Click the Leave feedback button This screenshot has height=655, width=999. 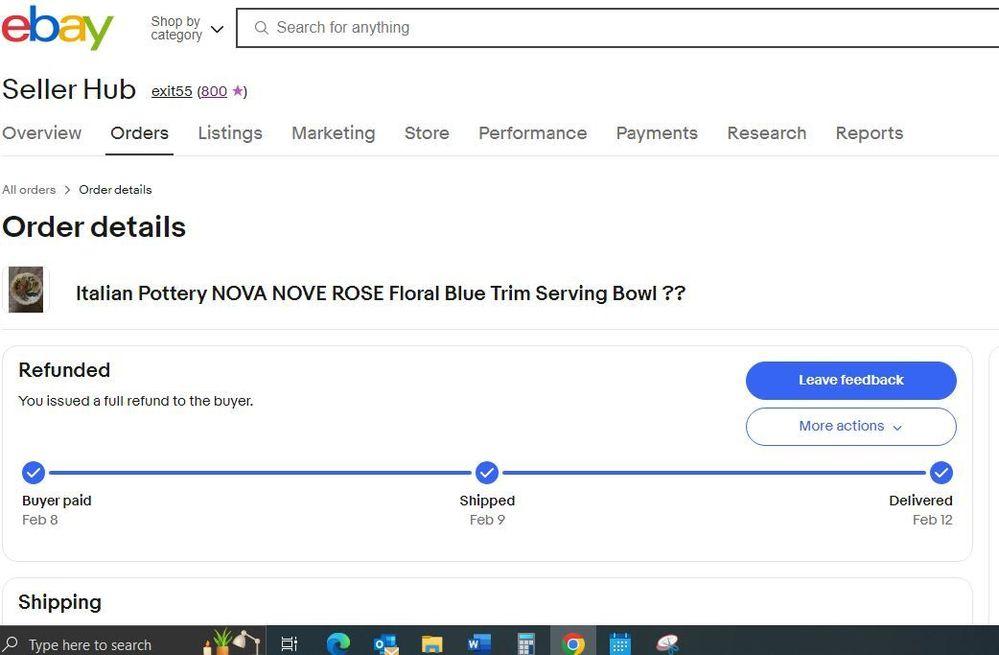click(x=851, y=380)
